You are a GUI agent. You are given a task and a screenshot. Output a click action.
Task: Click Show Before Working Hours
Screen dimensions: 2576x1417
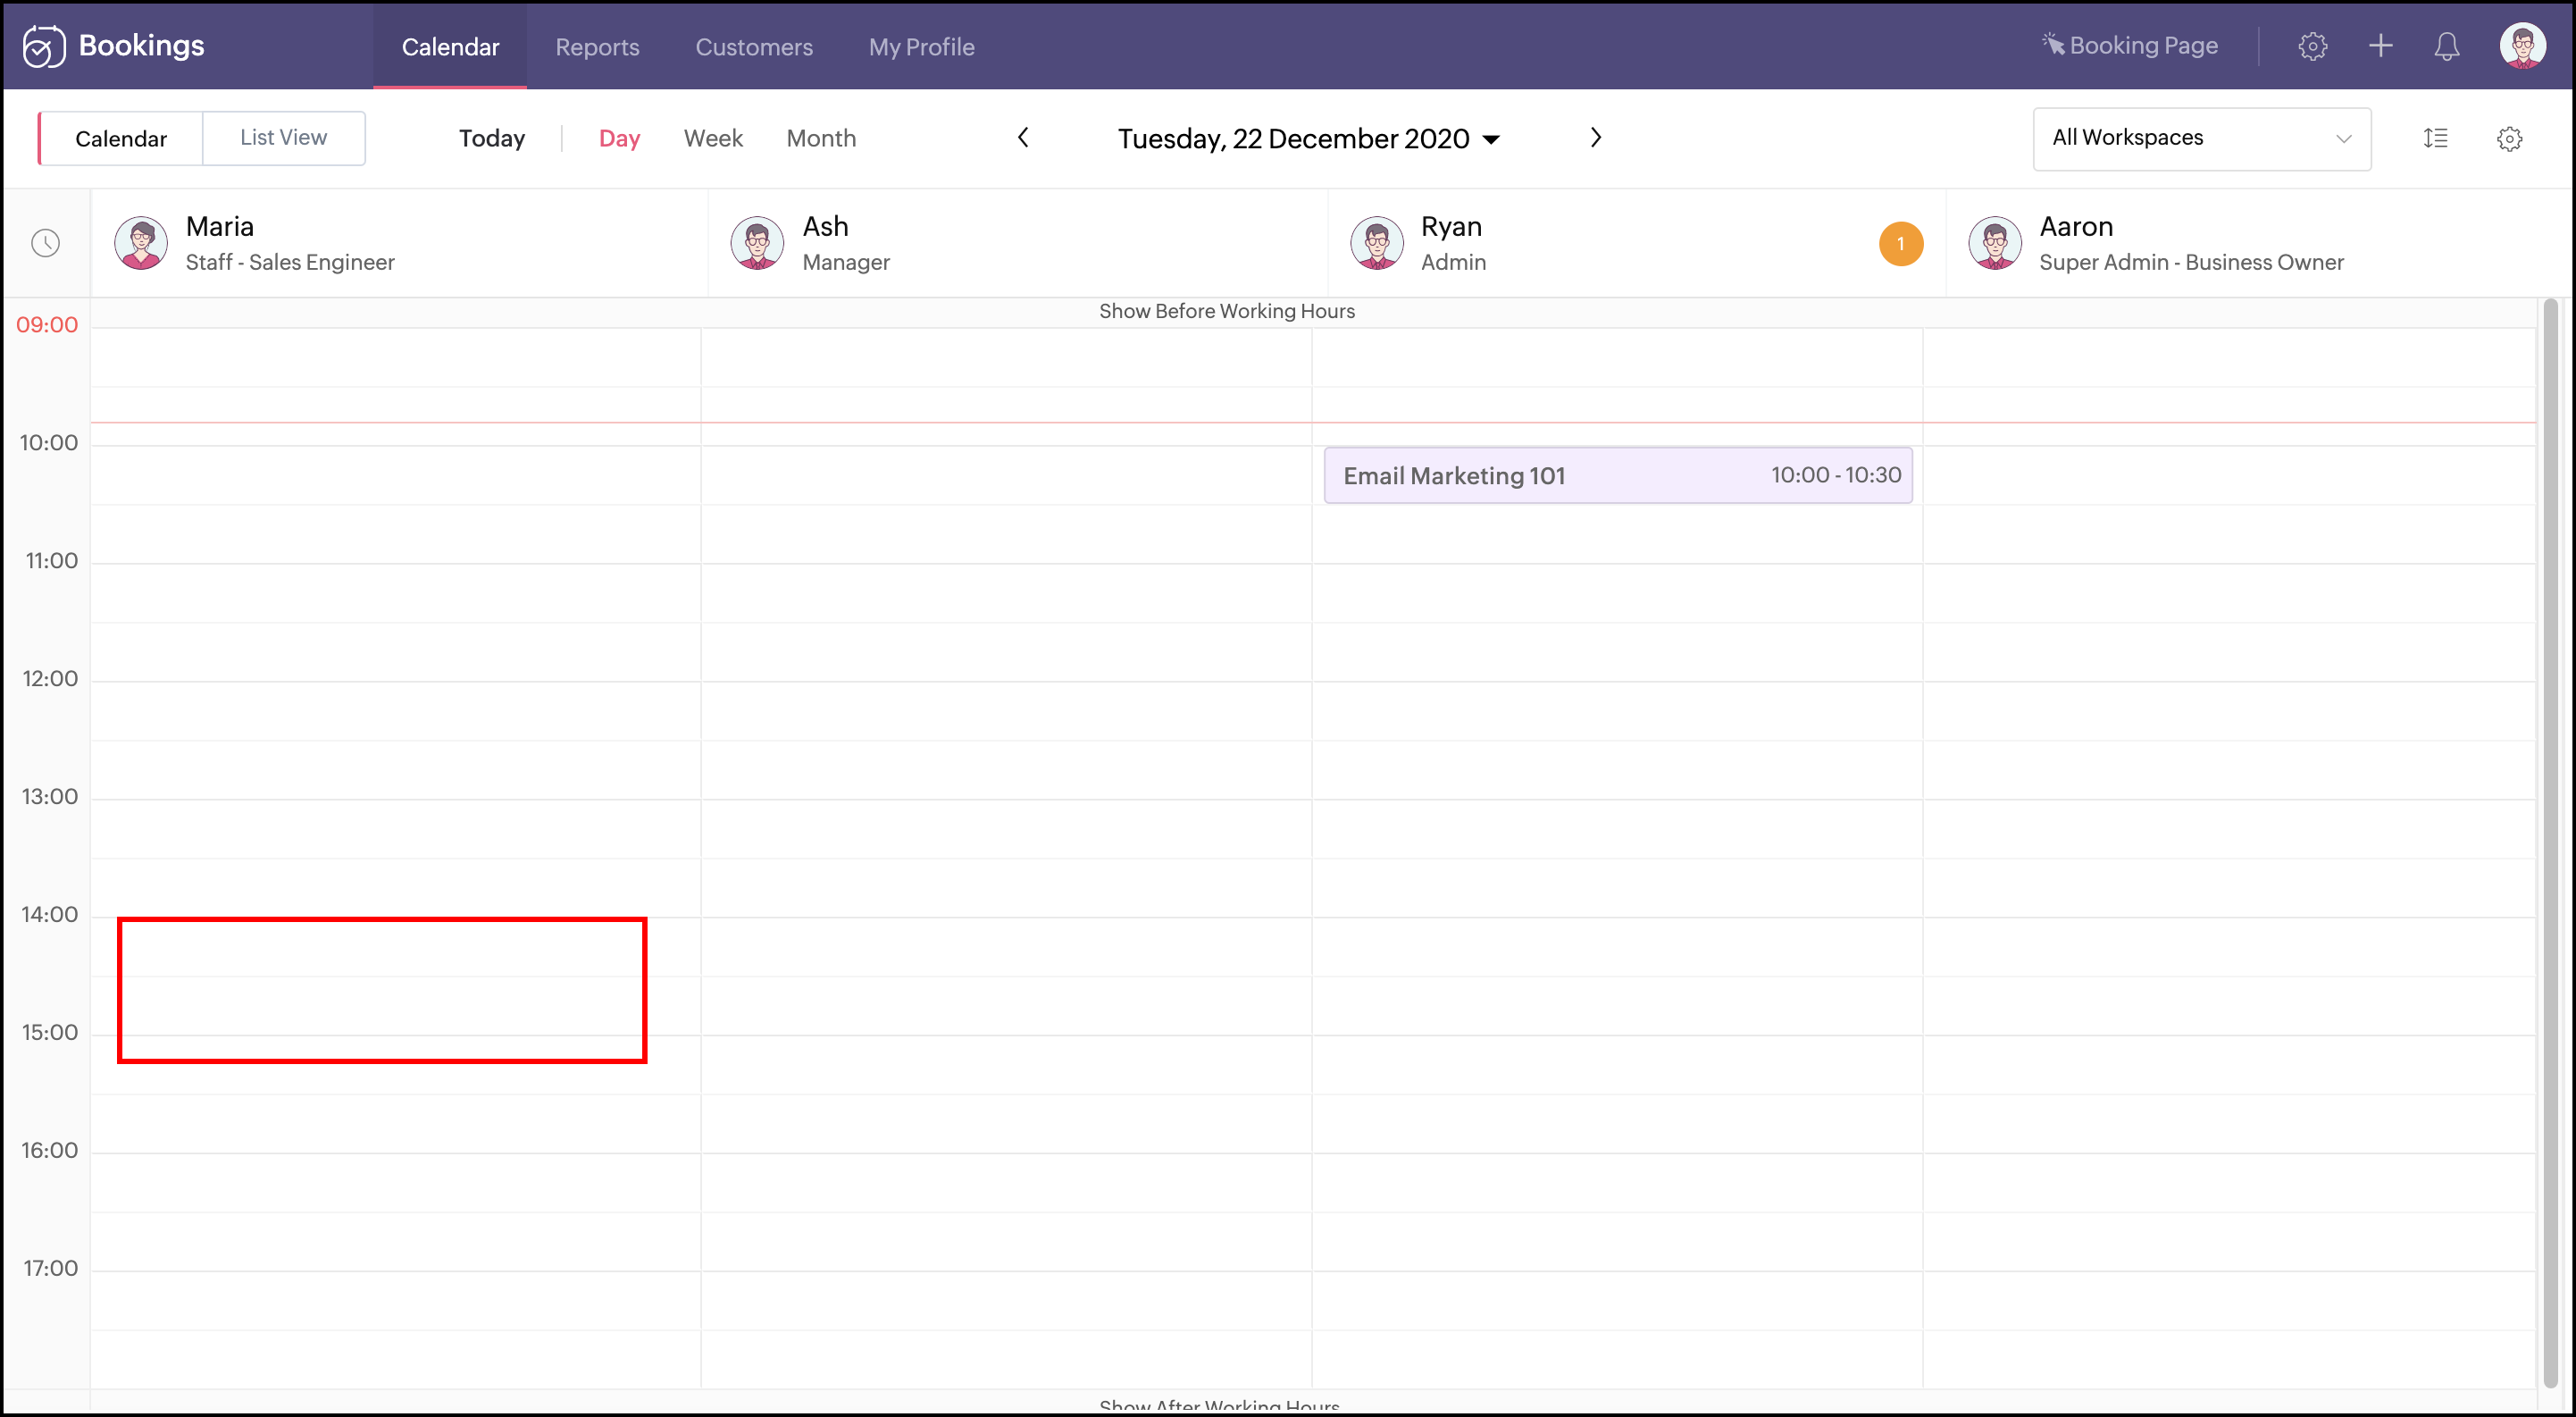[x=1226, y=311]
